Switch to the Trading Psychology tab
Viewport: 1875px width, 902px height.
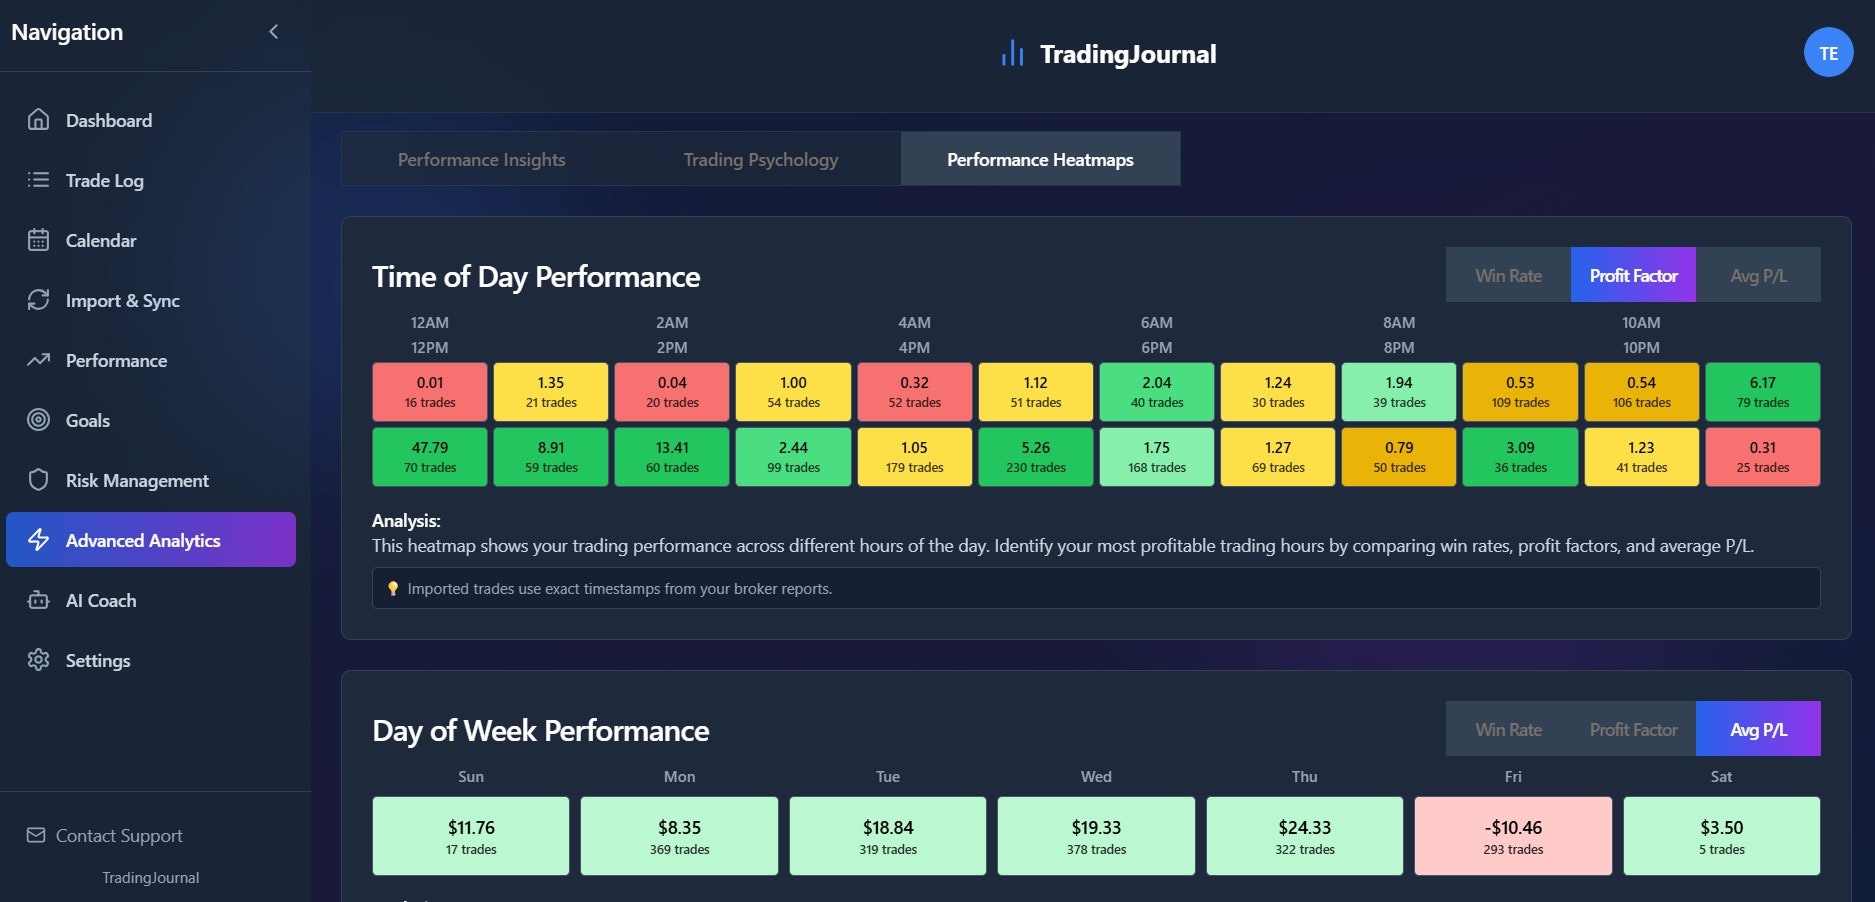[760, 159]
